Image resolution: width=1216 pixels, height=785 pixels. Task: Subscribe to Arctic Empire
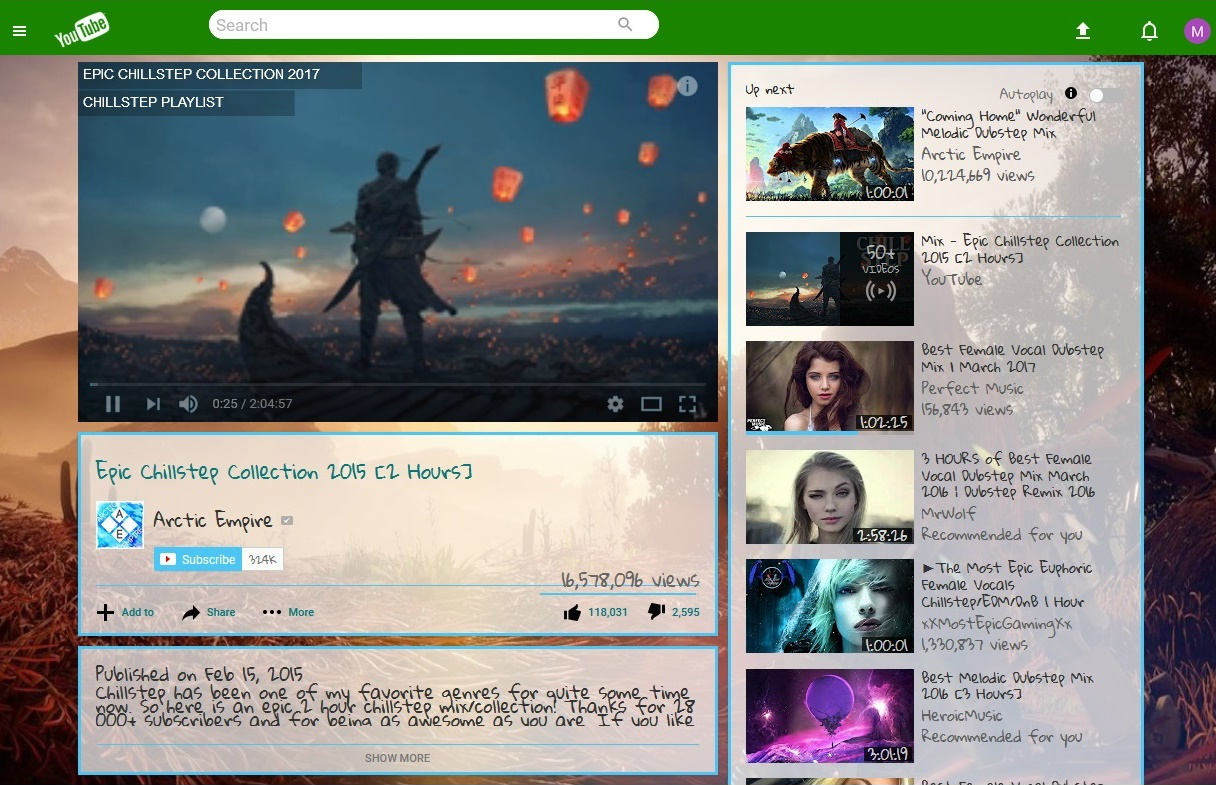198,559
